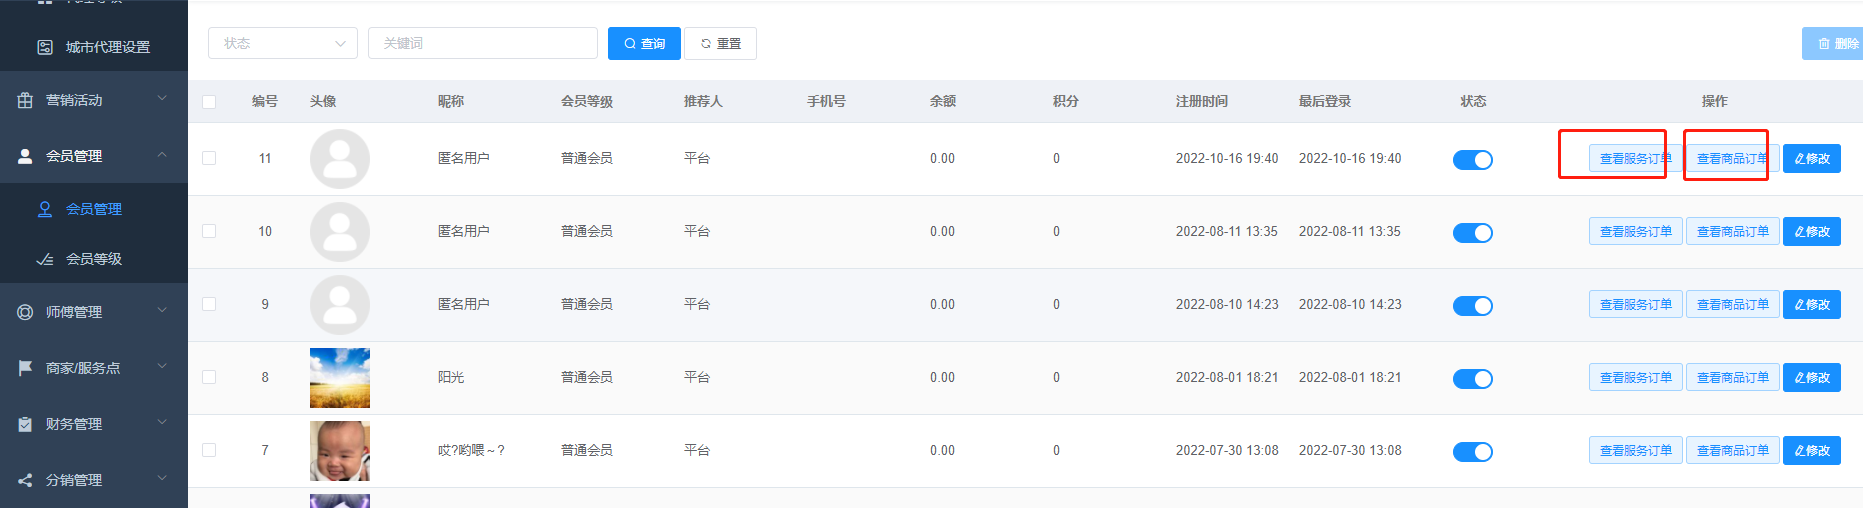Check the checkbox for member 11
The image size is (1863, 508).
click(209, 158)
